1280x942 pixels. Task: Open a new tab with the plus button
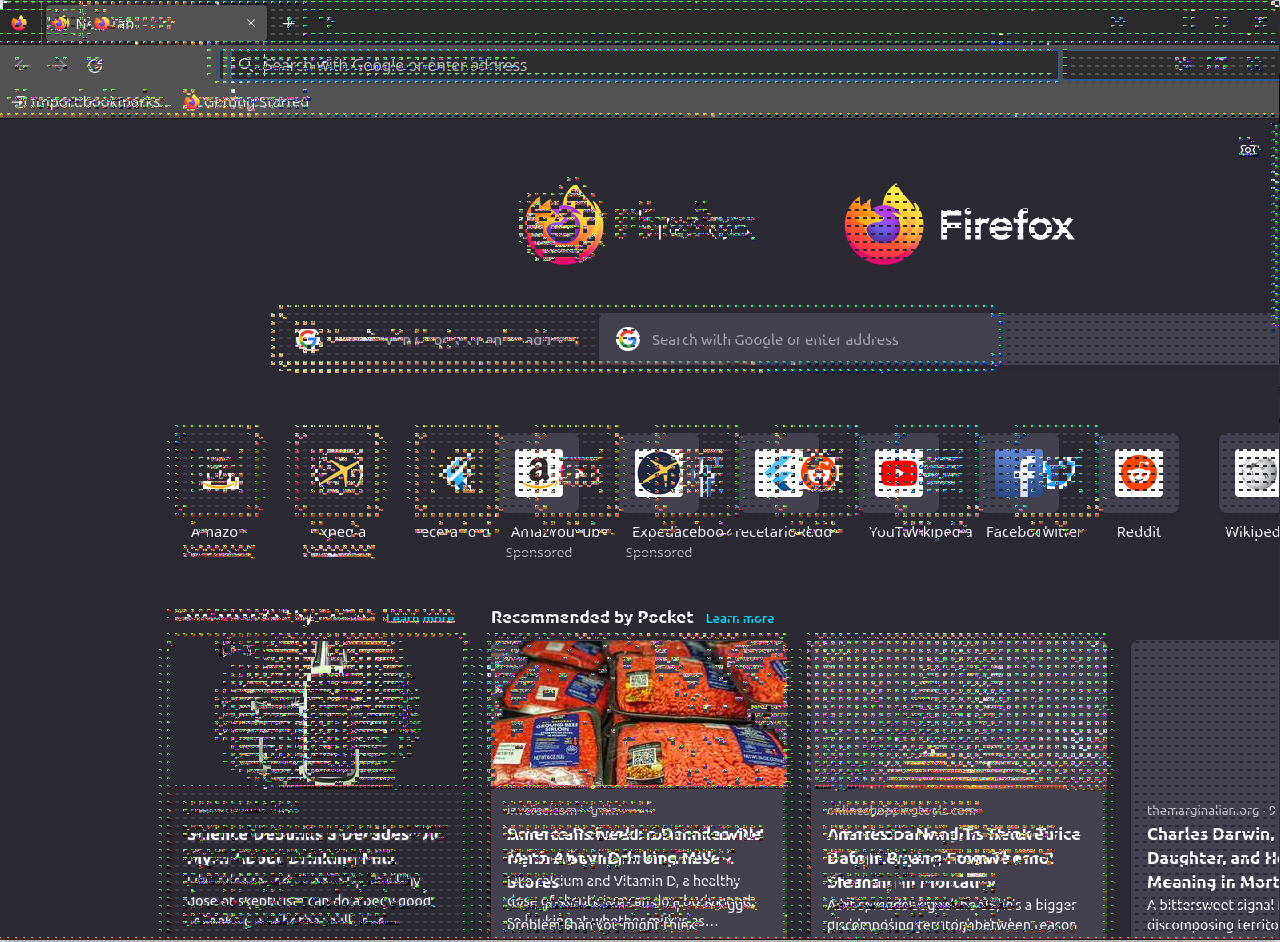[289, 22]
